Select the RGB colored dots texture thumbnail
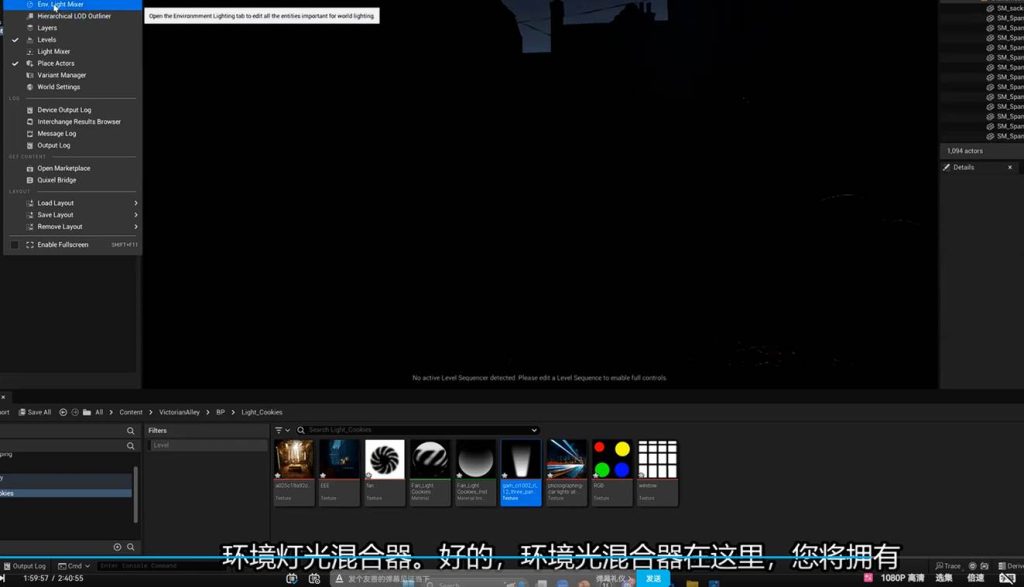The image size is (1024, 587). coord(611,460)
